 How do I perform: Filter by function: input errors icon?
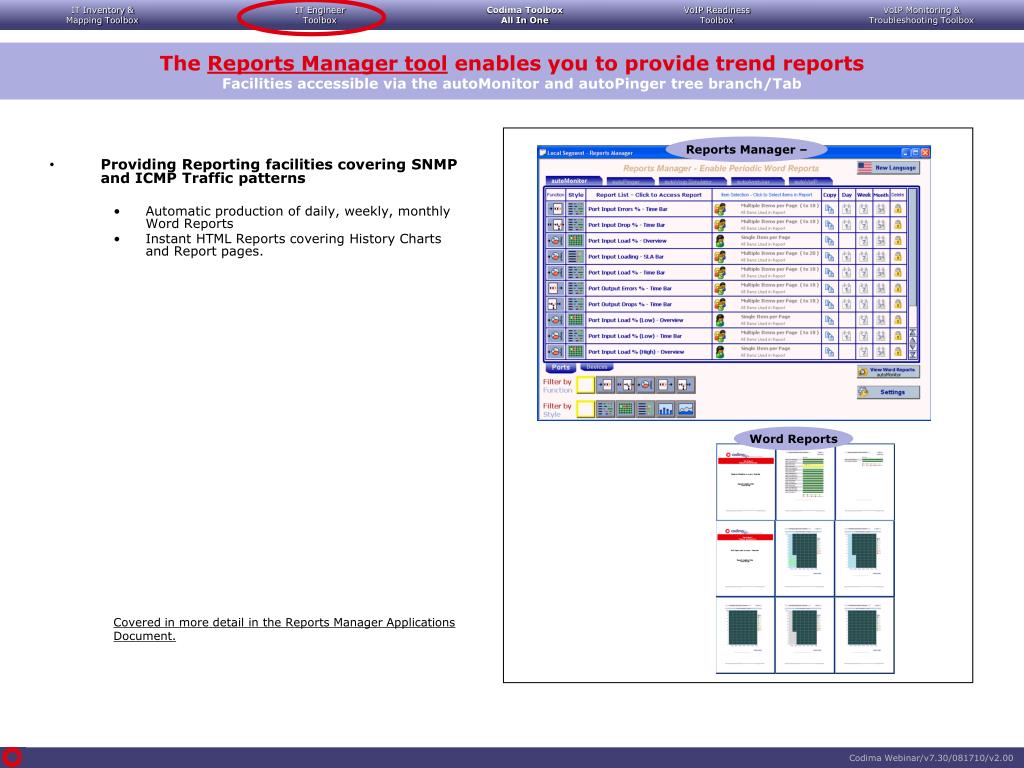point(605,385)
